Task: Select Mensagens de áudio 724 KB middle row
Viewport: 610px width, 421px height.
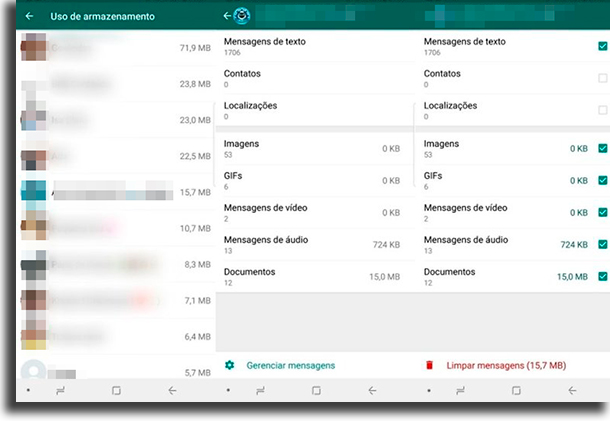Action: tap(315, 244)
